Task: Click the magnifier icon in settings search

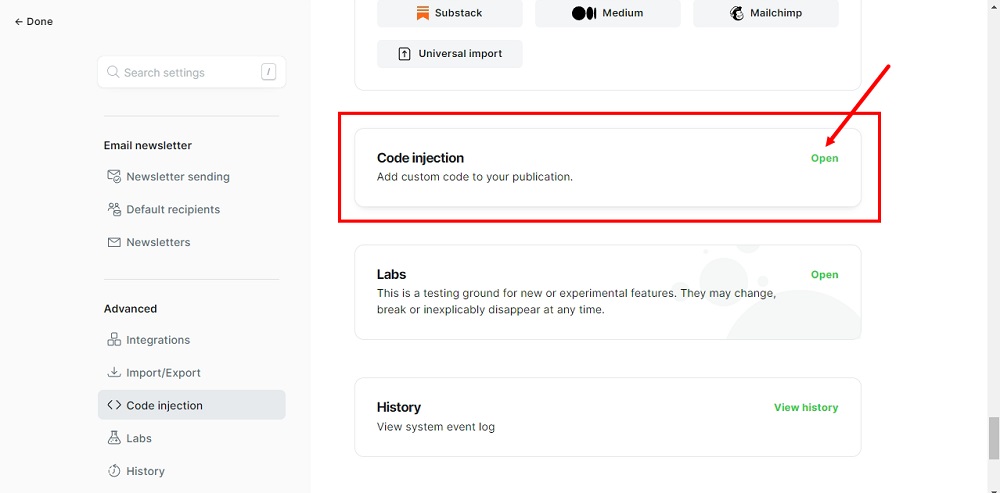Action: 113,72
